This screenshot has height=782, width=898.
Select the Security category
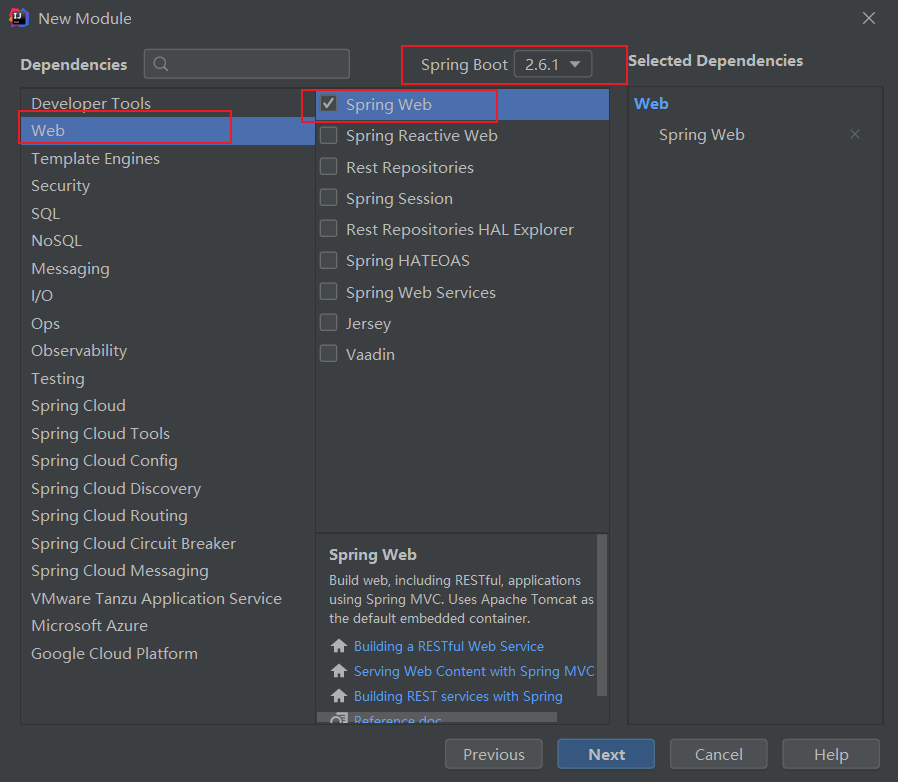pyautogui.click(x=60, y=185)
